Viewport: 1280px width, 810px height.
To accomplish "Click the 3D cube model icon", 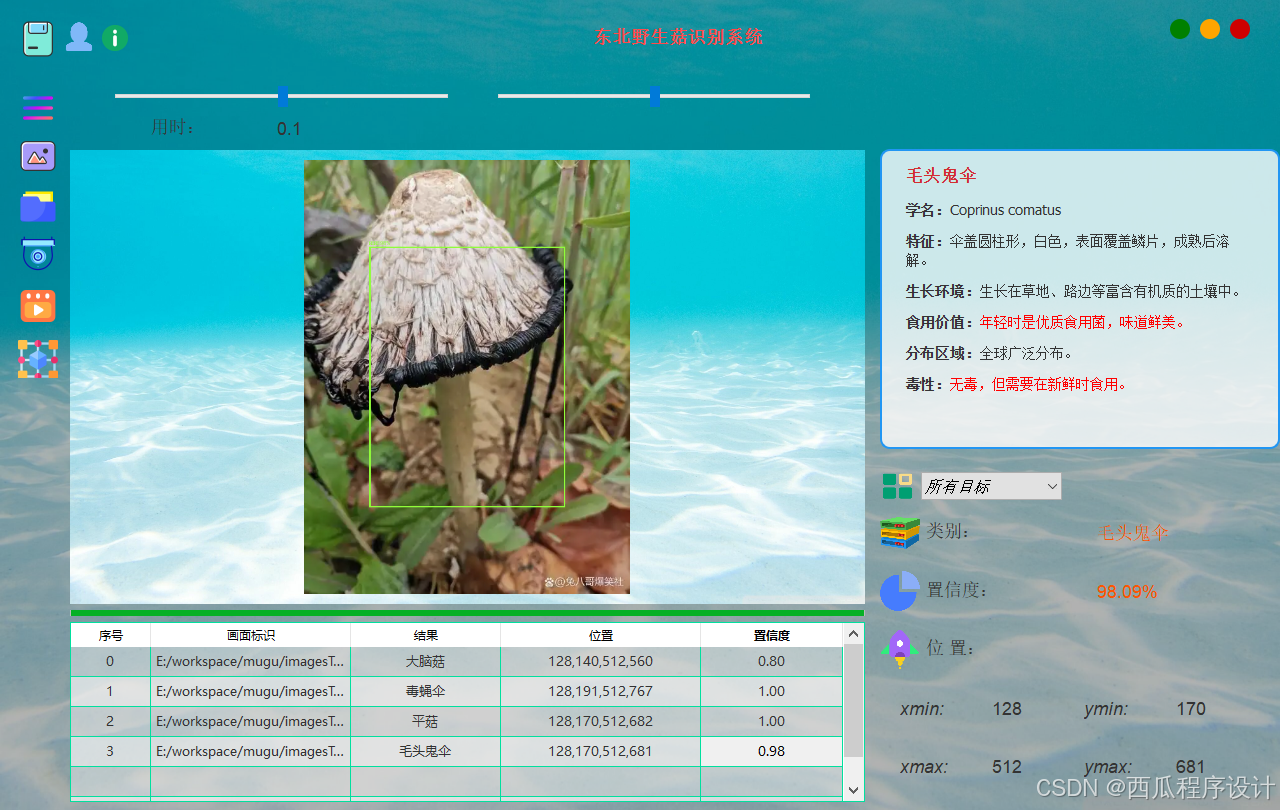I will click(x=38, y=359).
